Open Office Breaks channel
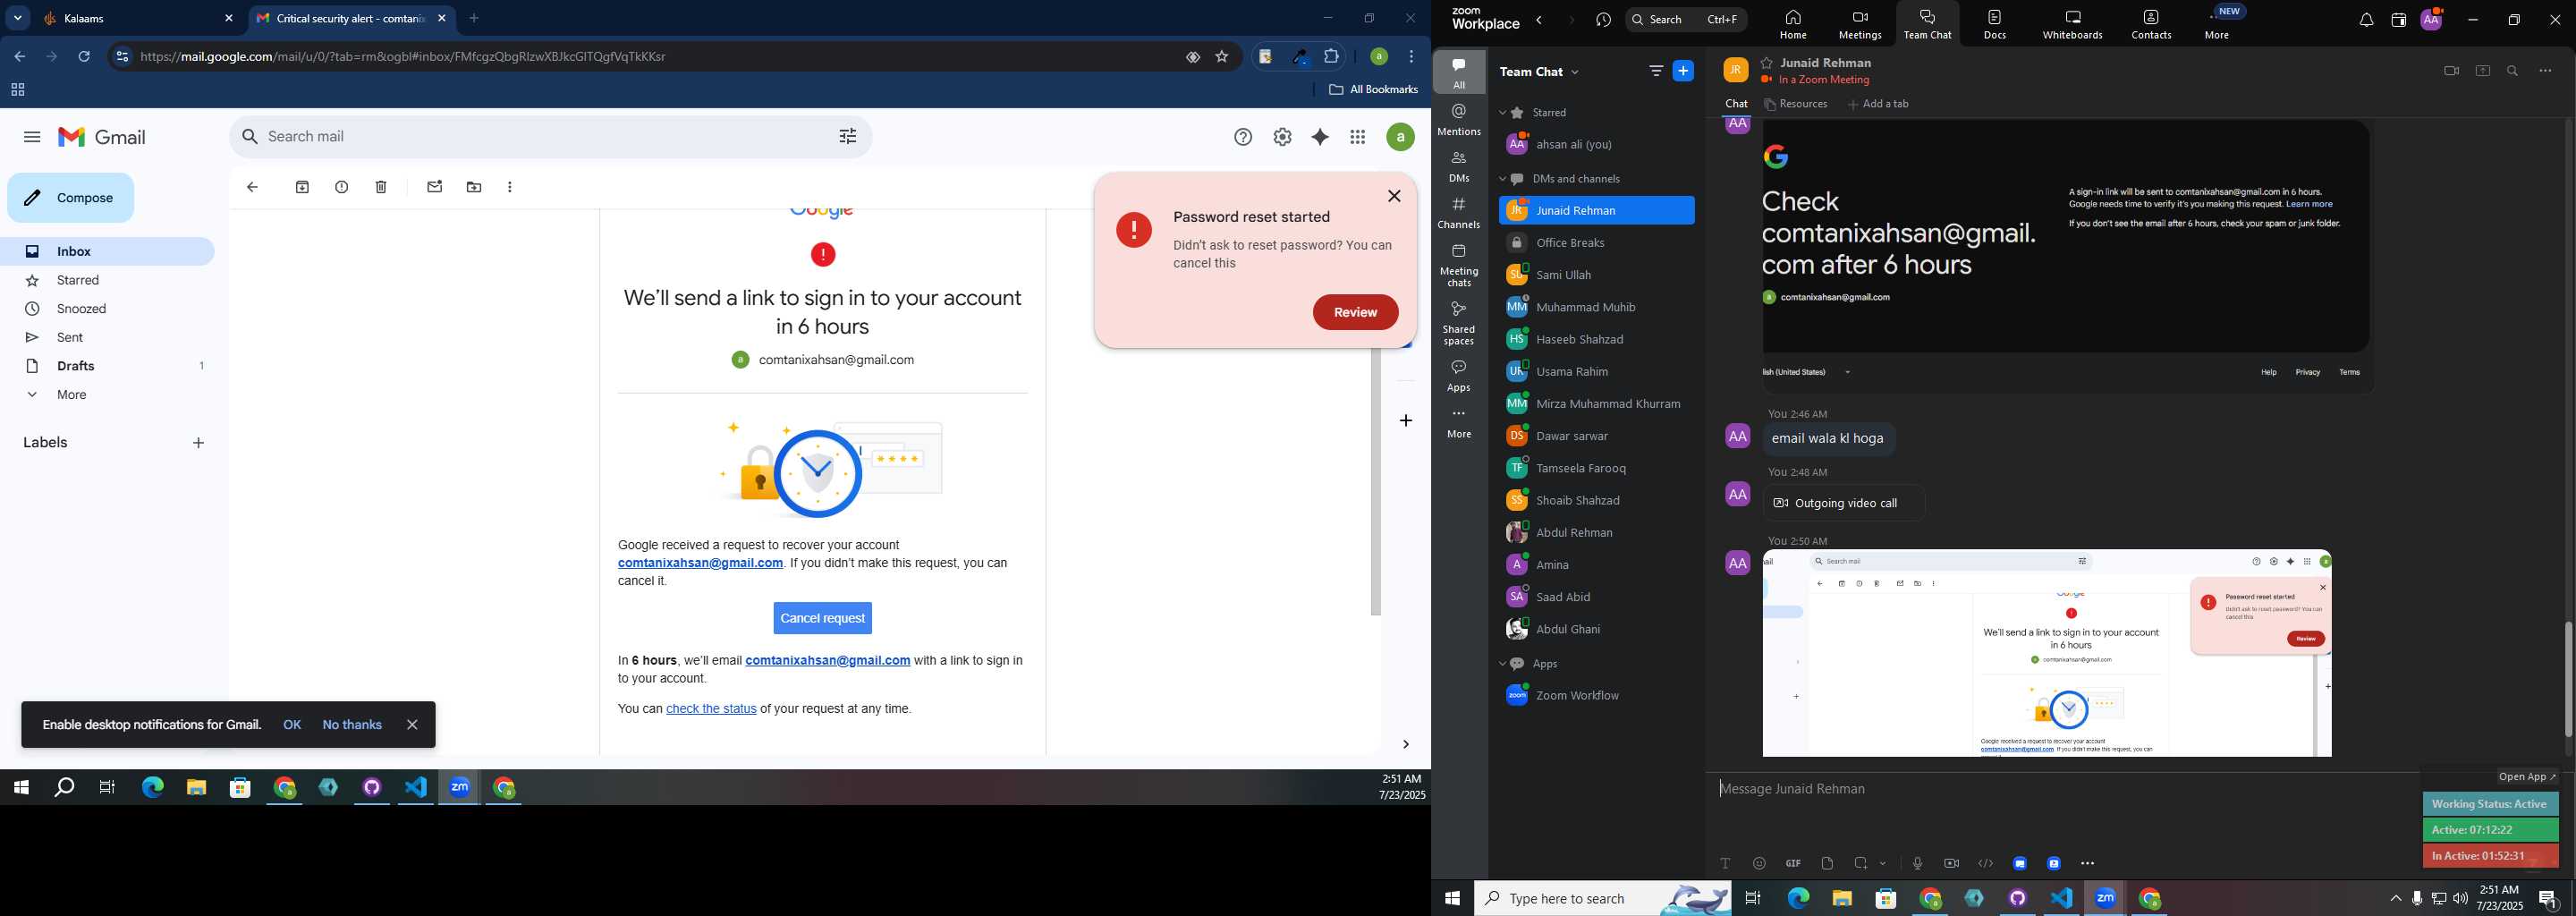This screenshot has height=916, width=2576. [1596, 243]
